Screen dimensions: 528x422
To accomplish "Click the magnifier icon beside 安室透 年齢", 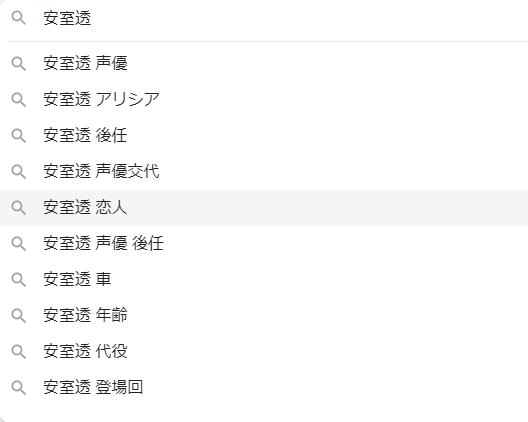I will [19, 316].
